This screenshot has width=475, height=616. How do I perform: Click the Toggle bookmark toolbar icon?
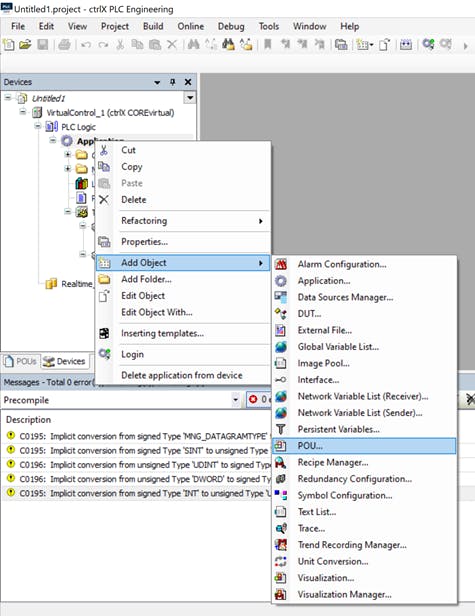(x=268, y=44)
